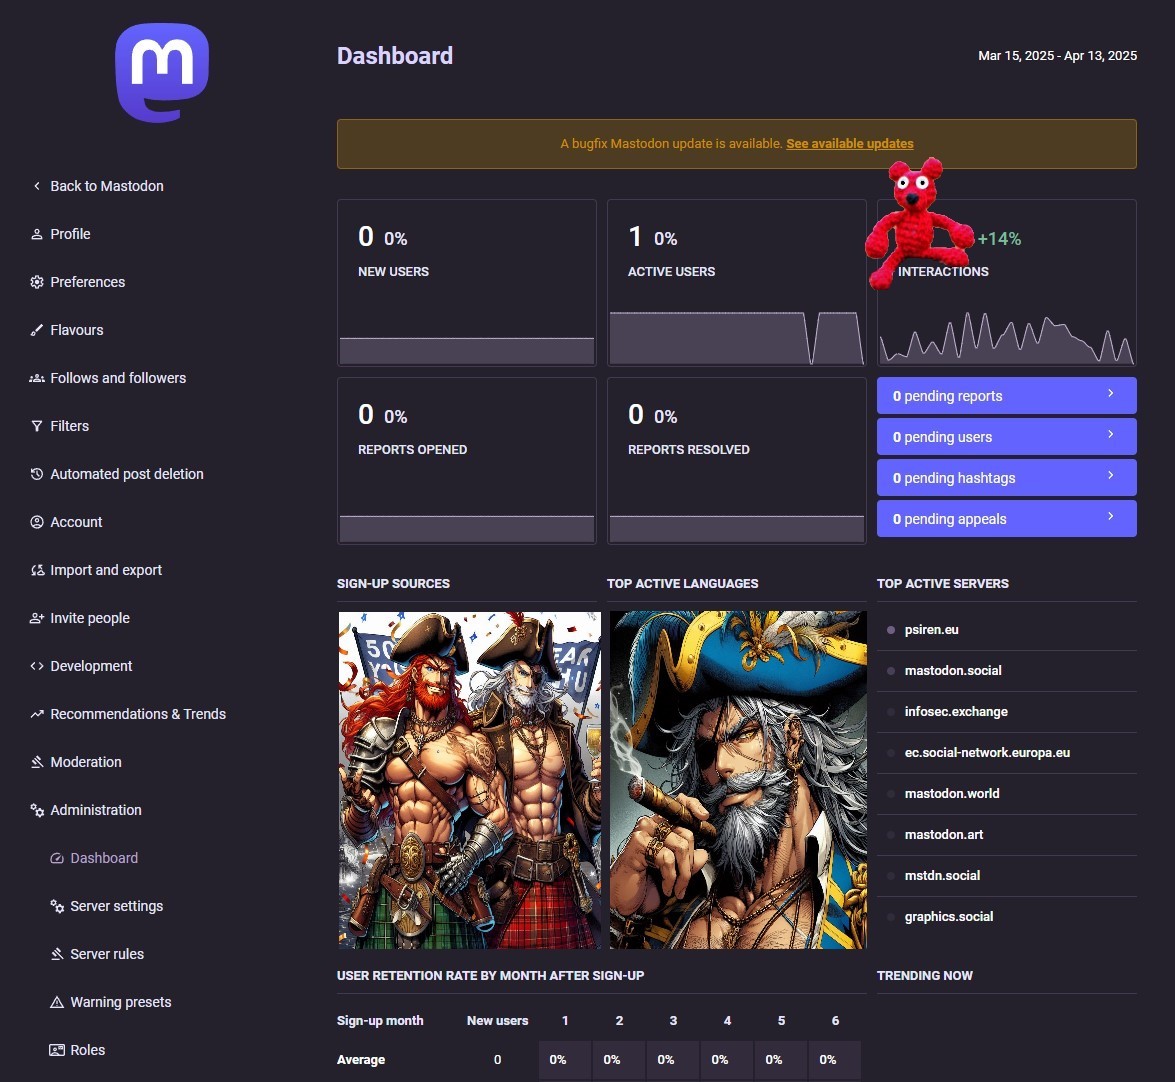Click the Development code brackets icon
The width and height of the screenshot is (1175, 1082).
pos(37,665)
